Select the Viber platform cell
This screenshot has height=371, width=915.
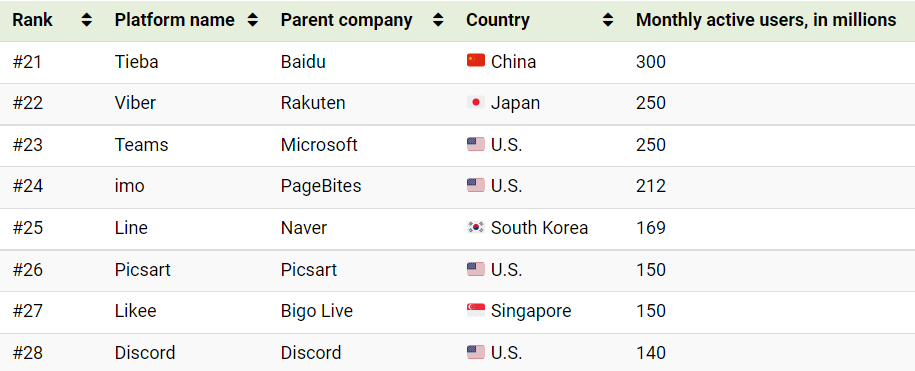point(135,103)
